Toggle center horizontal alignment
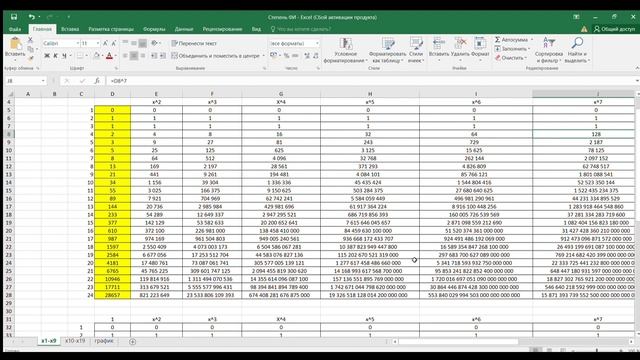The height and width of the screenshot is (360, 640). pos(133,56)
